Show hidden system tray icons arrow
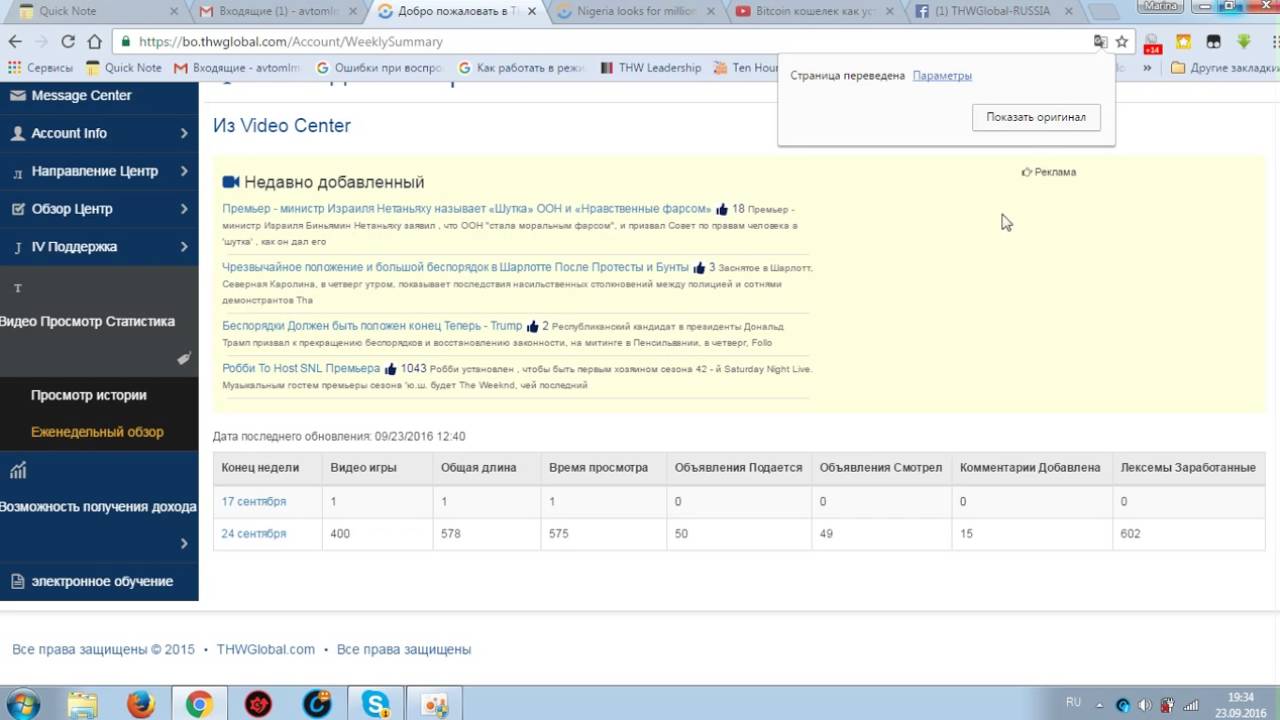This screenshot has height=720, width=1280. coord(1101,705)
